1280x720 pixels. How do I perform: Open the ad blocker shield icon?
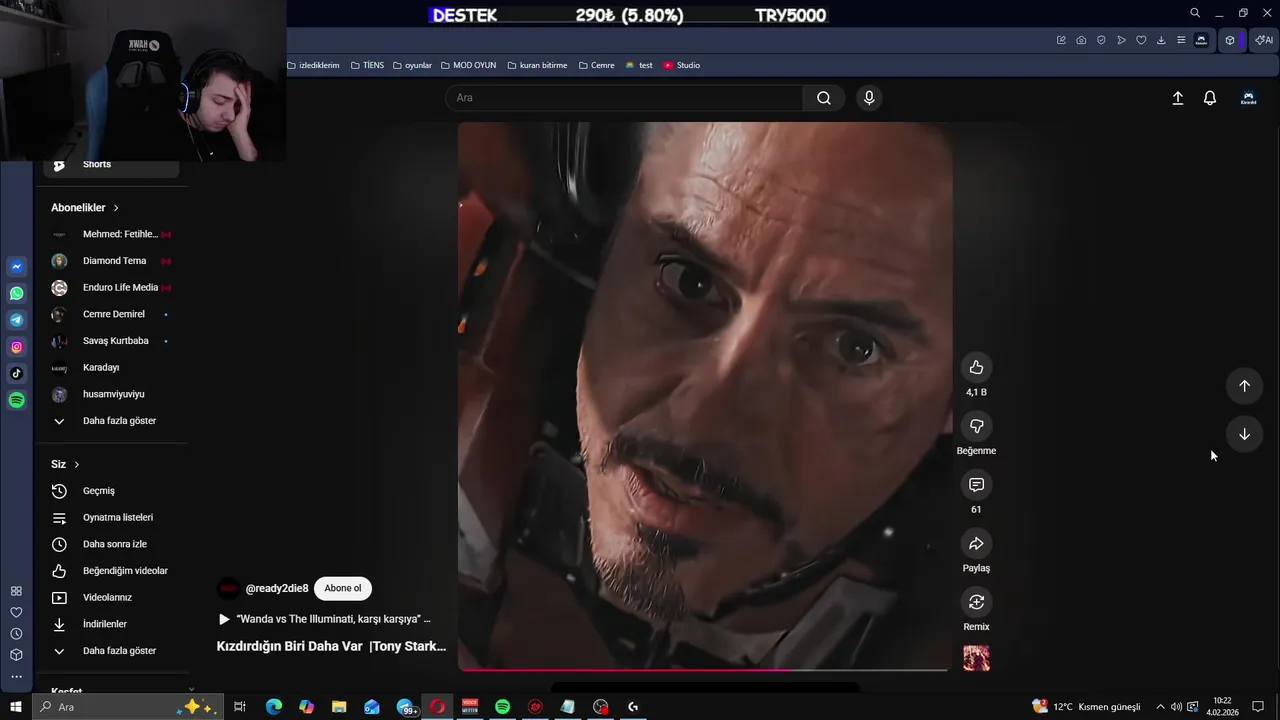click(x=1101, y=40)
